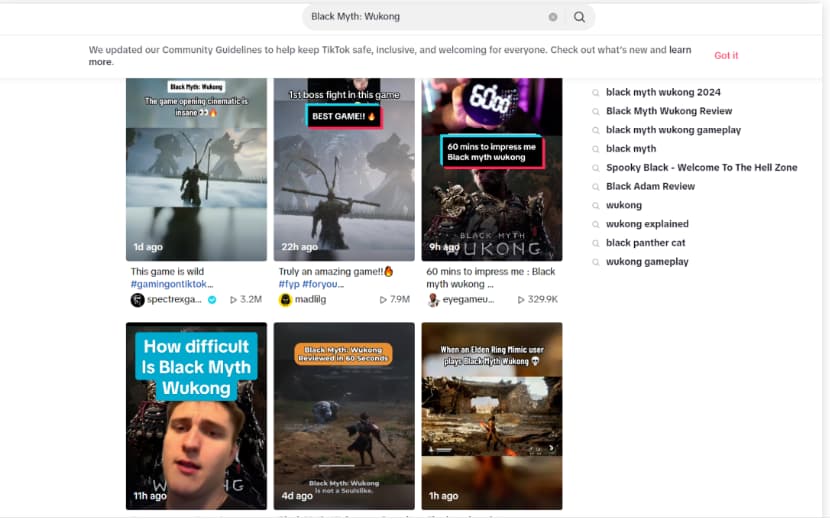Select suggestion 'wukong gameplay'
830x521 pixels.
click(647, 262)
